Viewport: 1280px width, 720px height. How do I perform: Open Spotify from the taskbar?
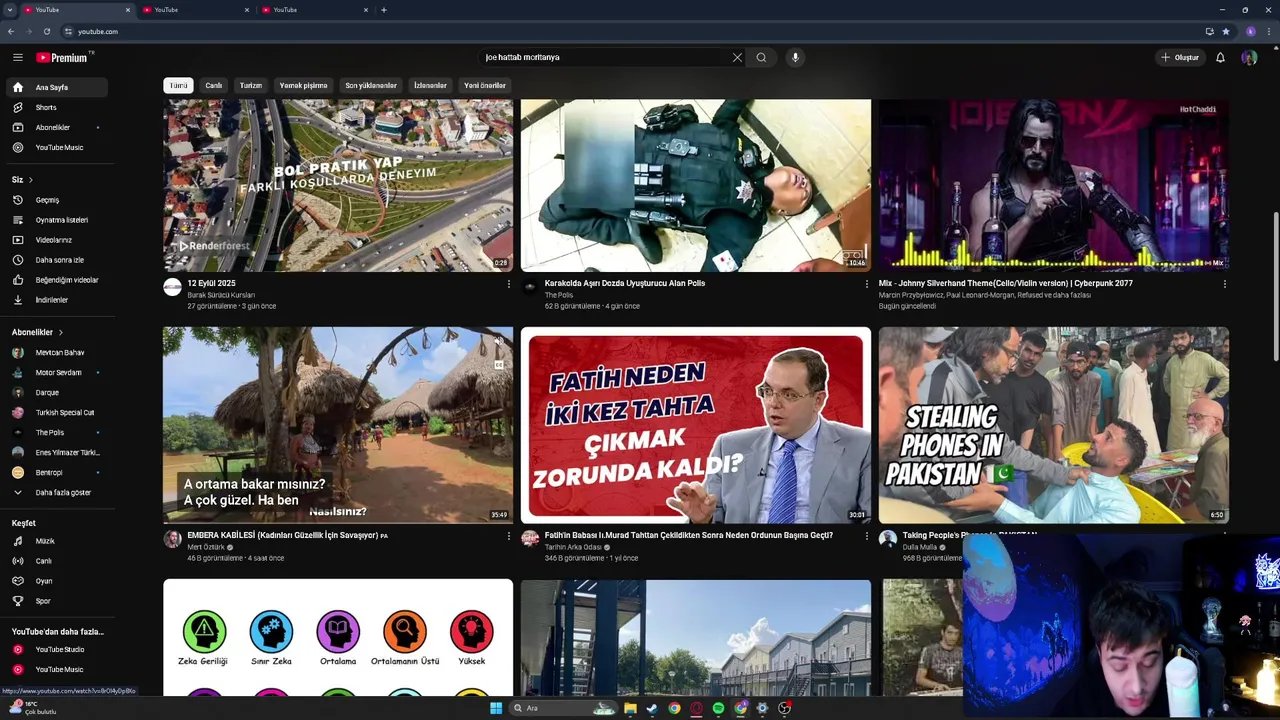[718, 708]
